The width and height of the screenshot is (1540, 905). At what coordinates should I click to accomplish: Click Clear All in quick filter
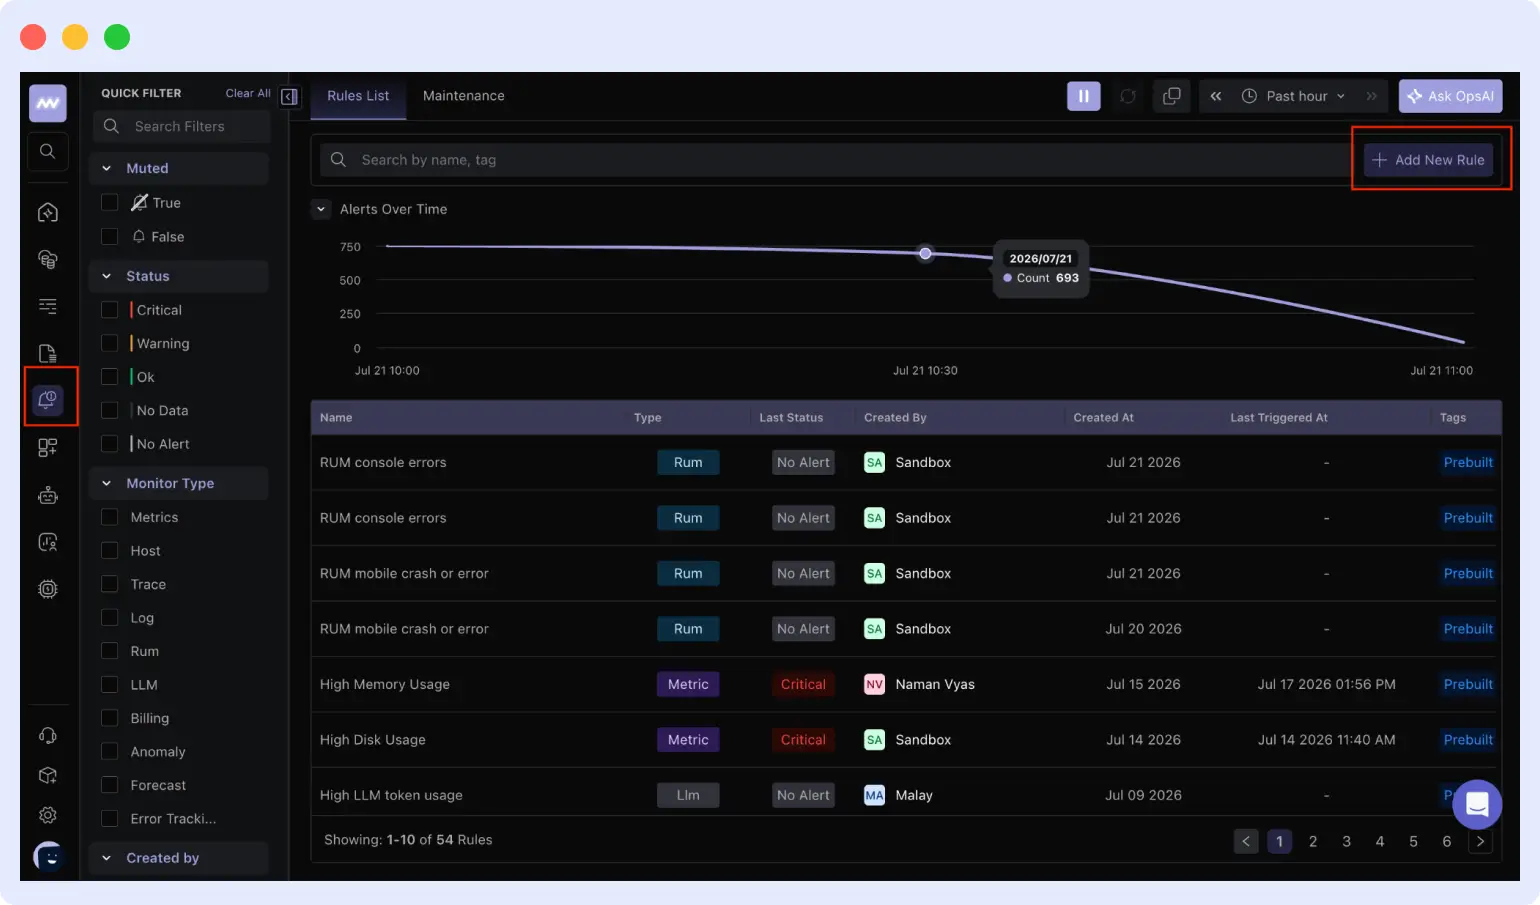pyautogui.click(x=248, y=93)
